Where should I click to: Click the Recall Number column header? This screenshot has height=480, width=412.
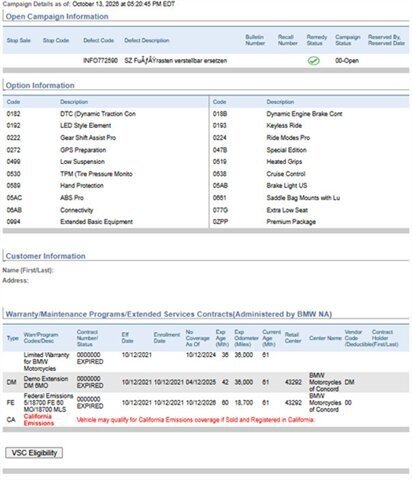pos(288,40)
